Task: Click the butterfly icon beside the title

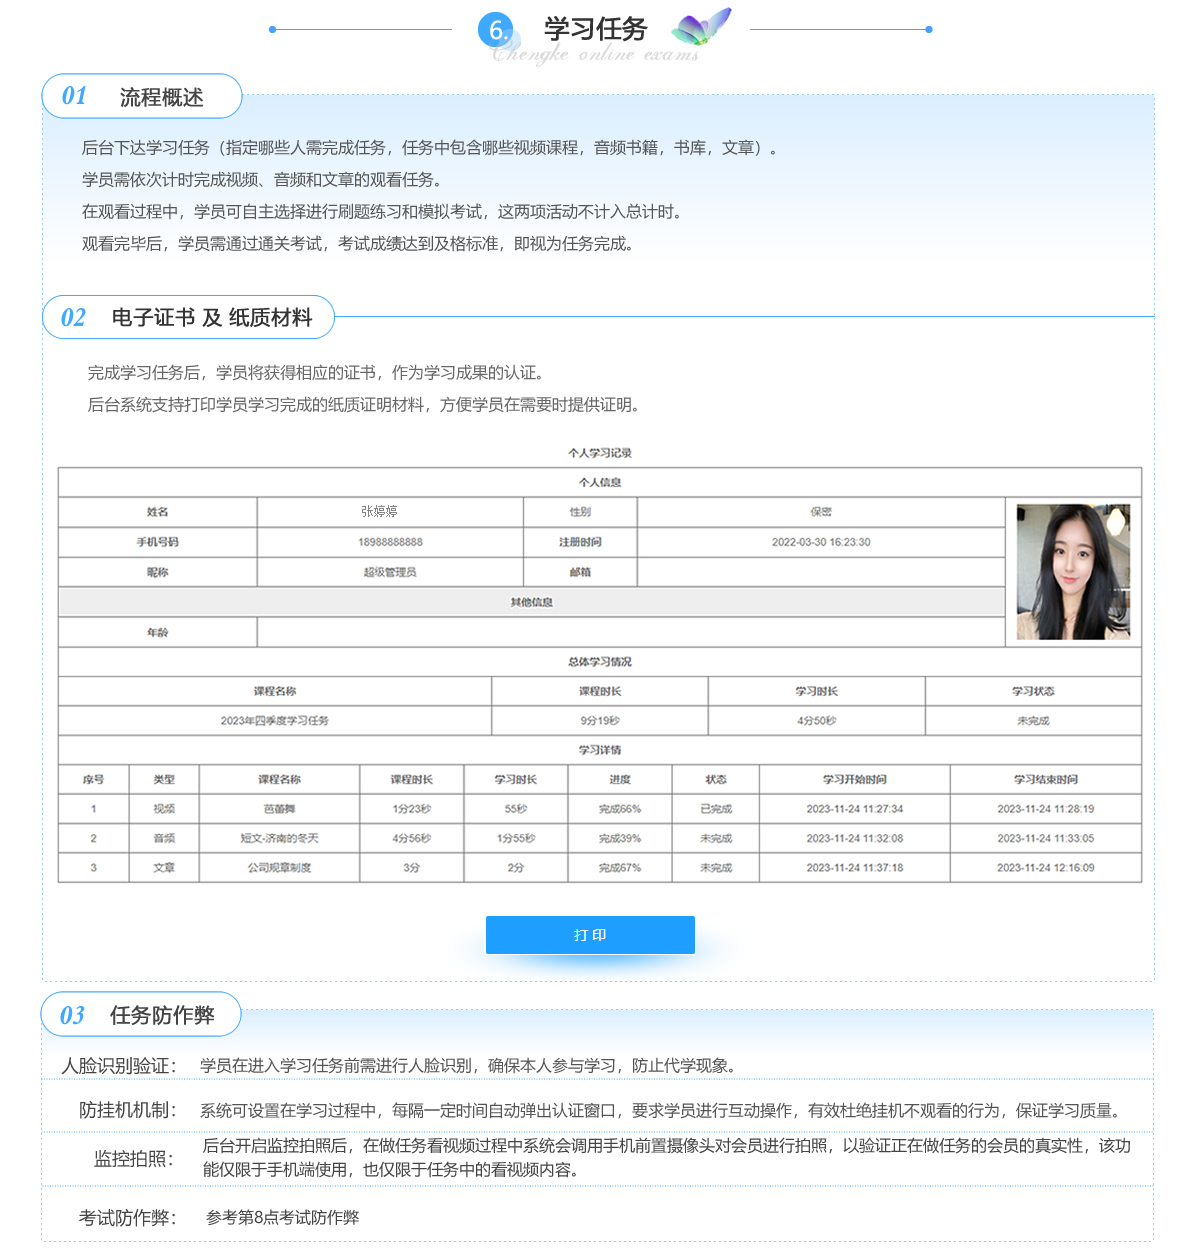Action: click(x=702, y=27)
